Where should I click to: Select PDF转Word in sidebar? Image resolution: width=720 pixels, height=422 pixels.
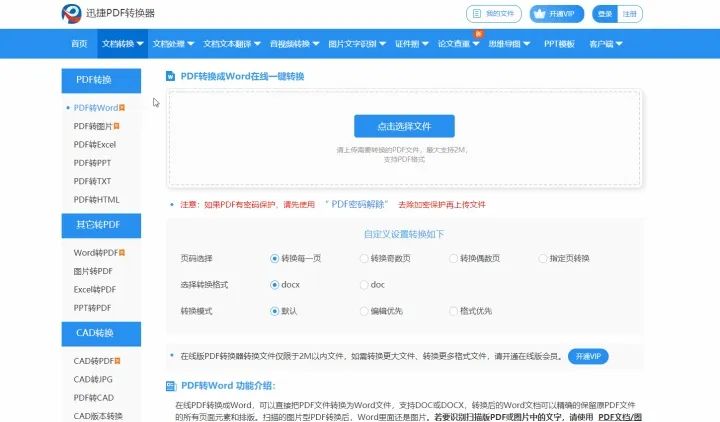96,108
